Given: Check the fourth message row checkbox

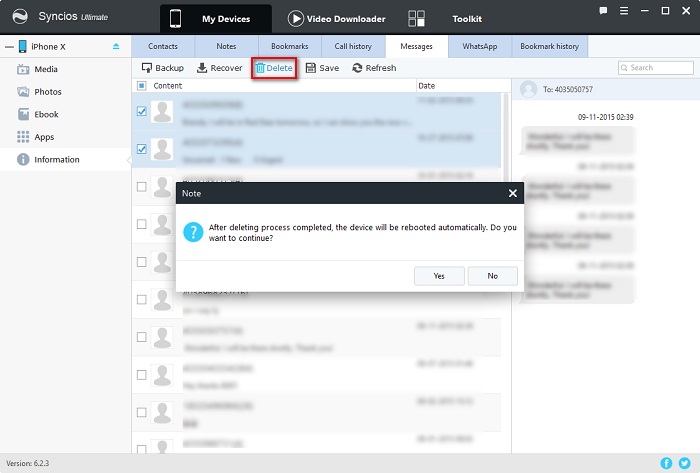Looking at the screenshot, I should [x=142, y=224].
